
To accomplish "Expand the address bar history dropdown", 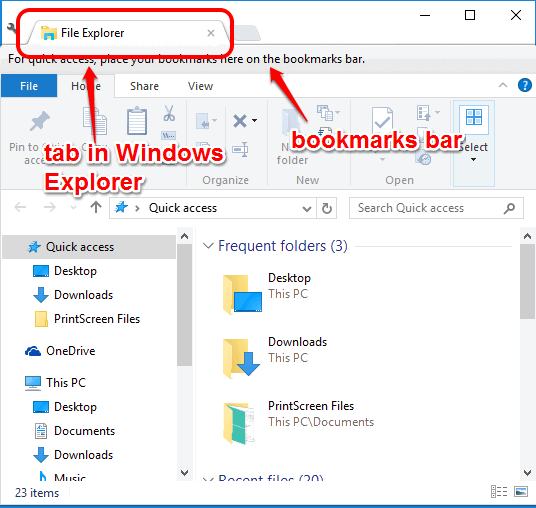I will [x=307, y=208].
